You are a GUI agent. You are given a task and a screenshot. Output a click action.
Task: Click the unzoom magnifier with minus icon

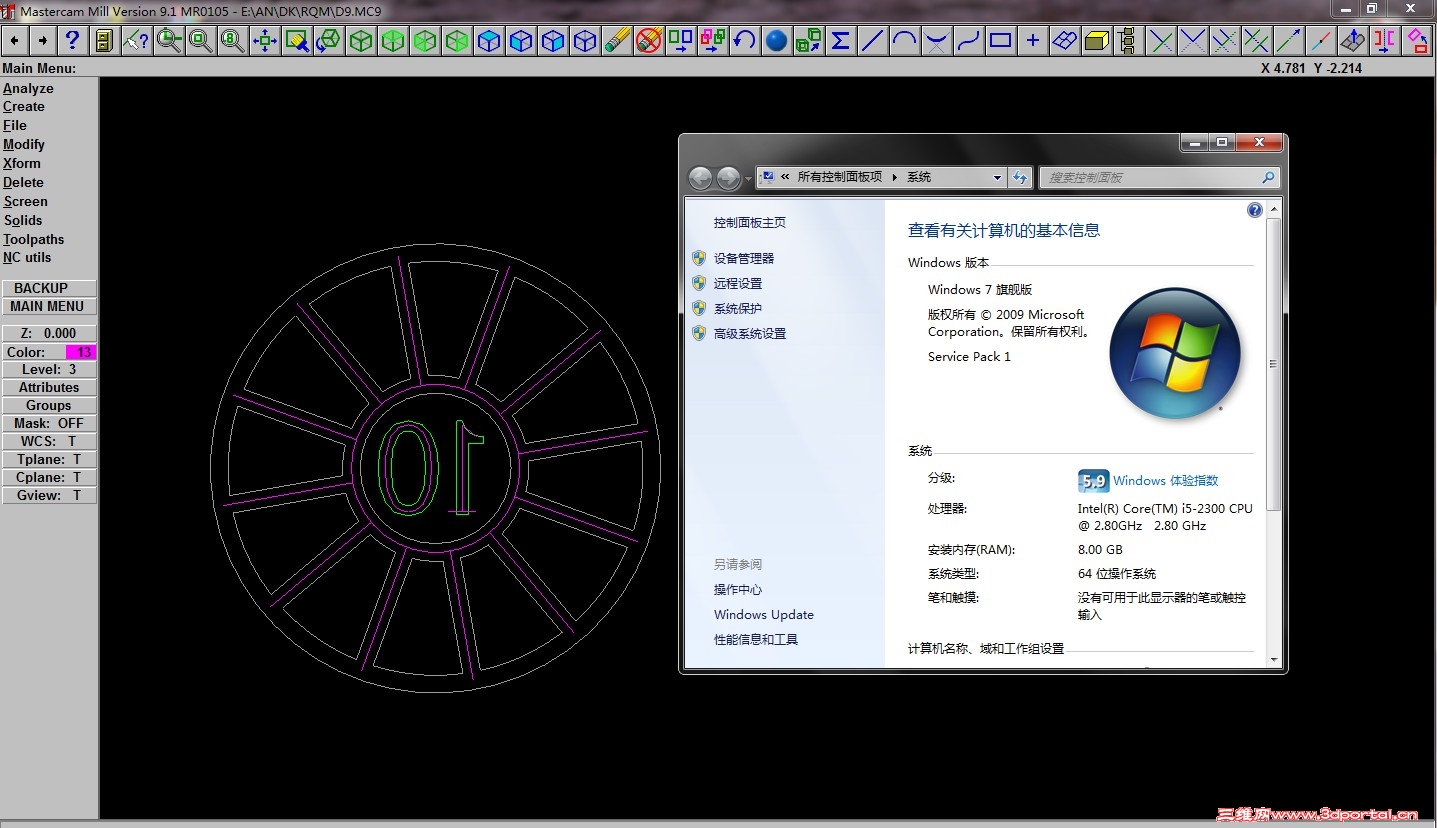(169, 41)
